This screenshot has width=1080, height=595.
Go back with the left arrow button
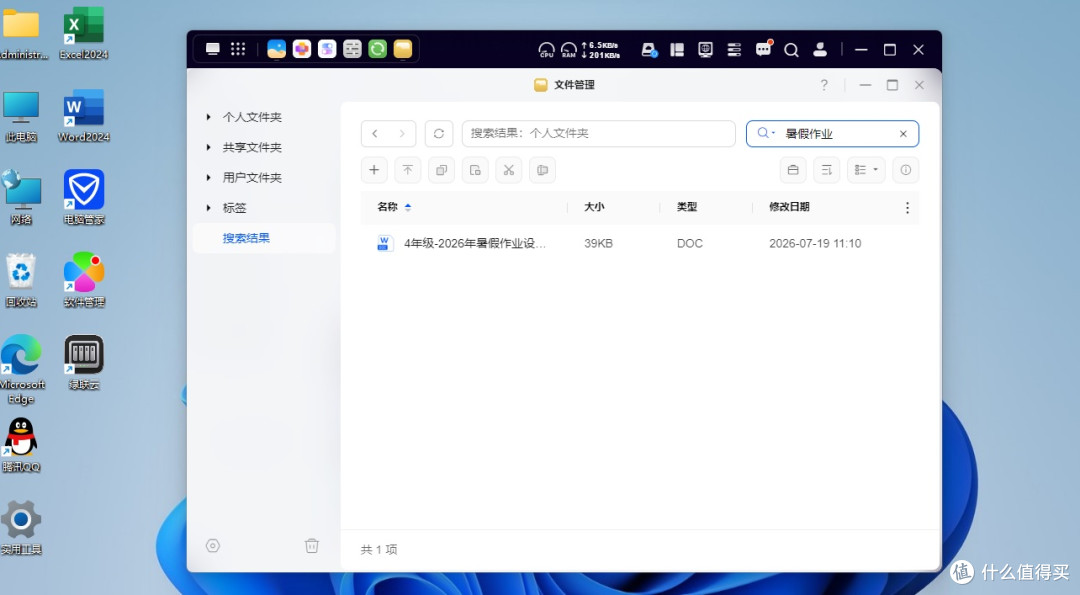click(x=375, y=134)
